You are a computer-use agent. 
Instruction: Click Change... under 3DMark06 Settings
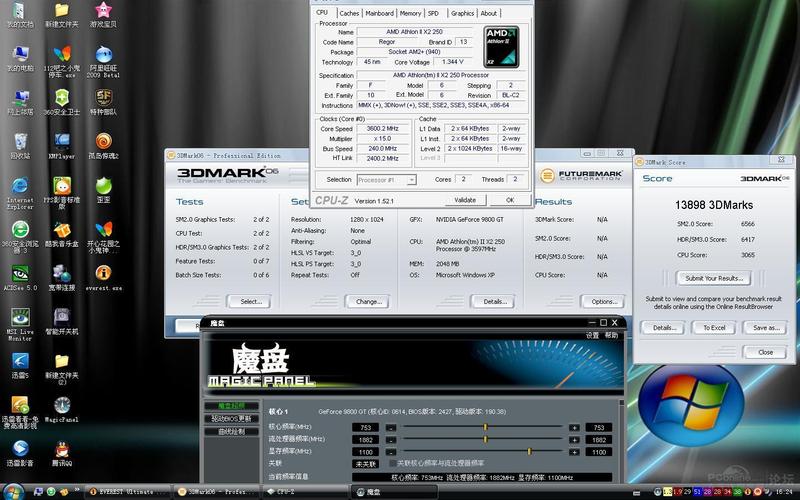366,302
